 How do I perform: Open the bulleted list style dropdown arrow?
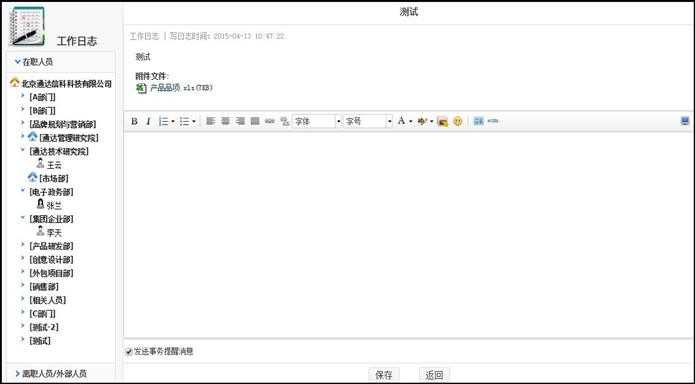pyautogui.click(x=194, y=121)
